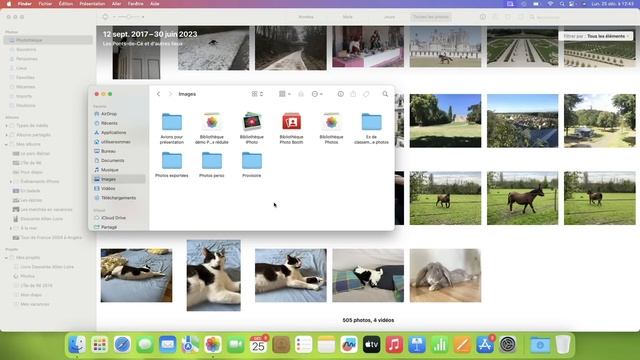Open the Filtrer par dropdown in Photos
The width and height of the screenshot is (640, 360).
tap(596, 36)
